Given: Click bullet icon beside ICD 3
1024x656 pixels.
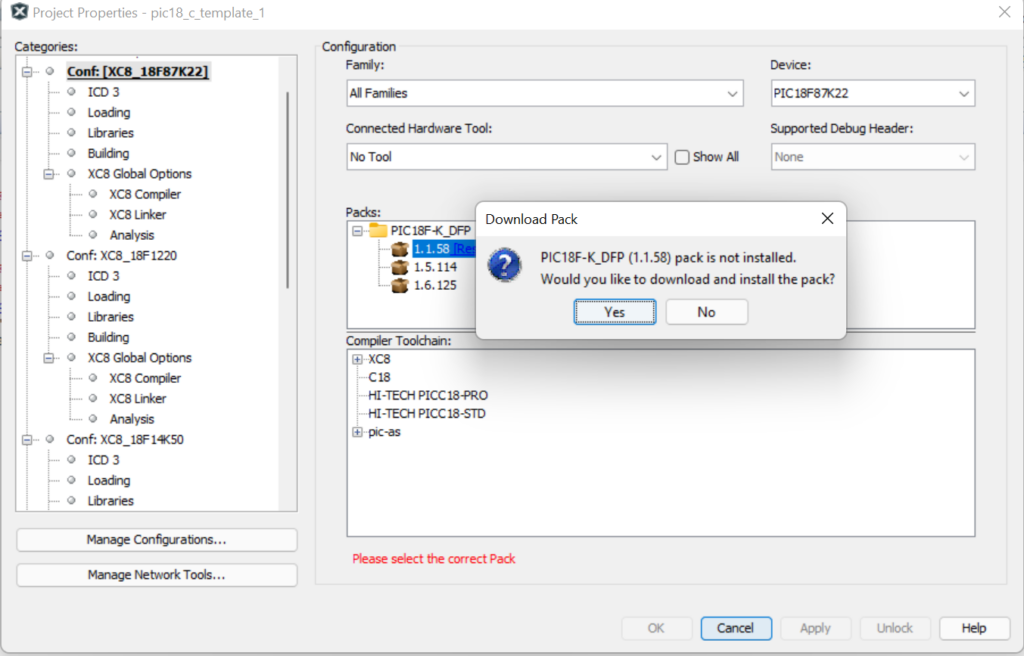Looking at the screenshot, I should [x=71, y=92].
